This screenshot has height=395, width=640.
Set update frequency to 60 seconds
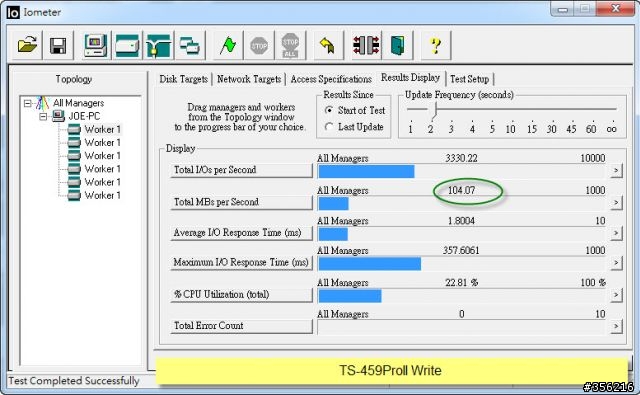(591, 129)
